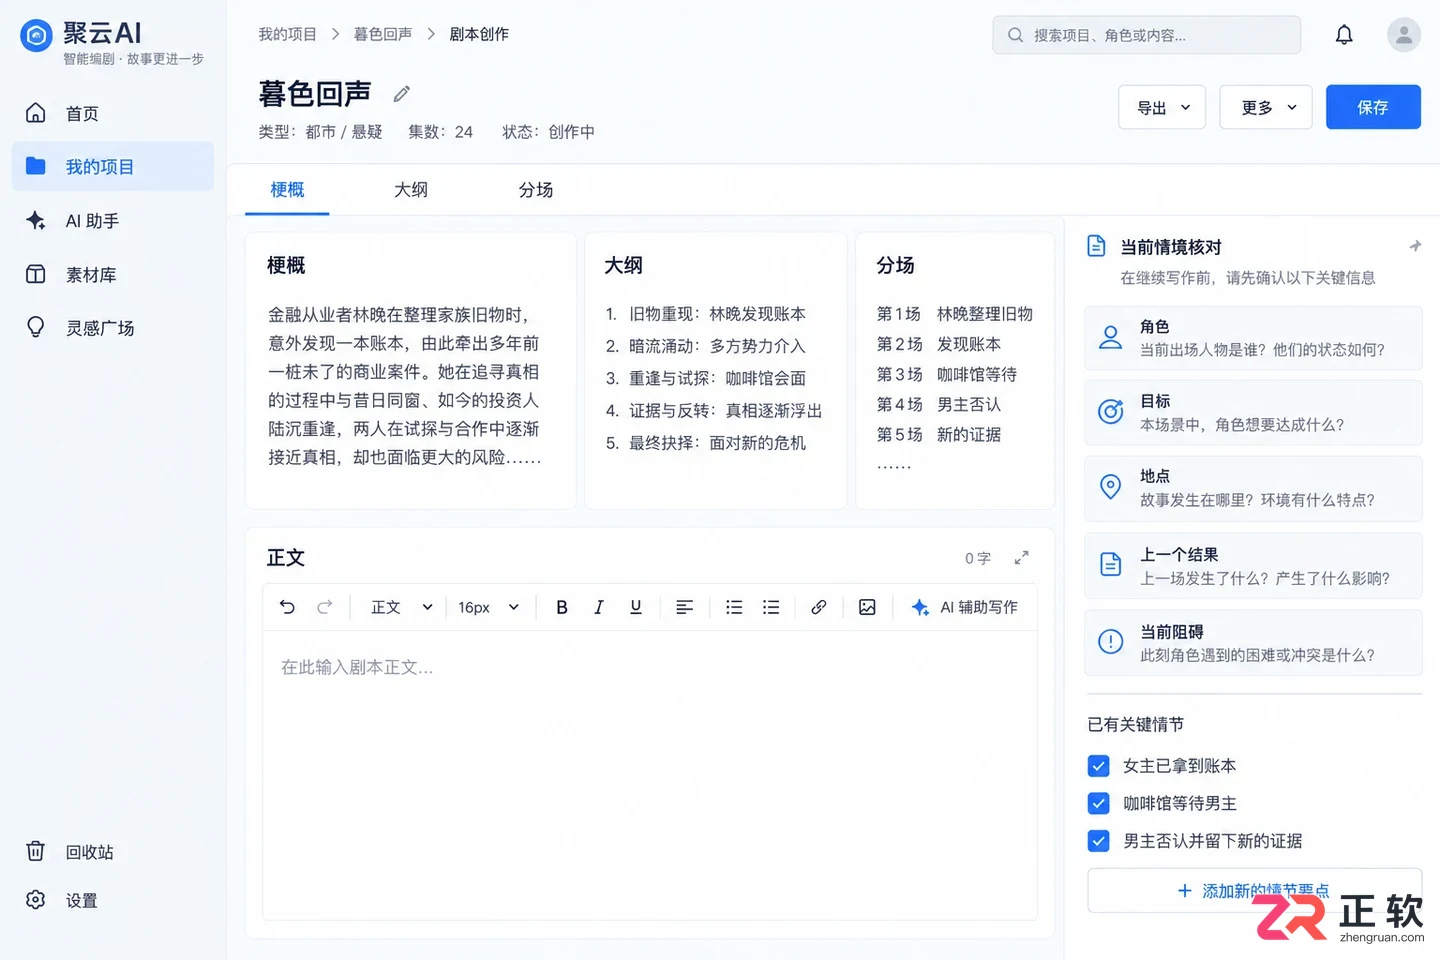Click into the 剧本正文 text area
The width and height of the screenshot is (1440, 960).
point(650,775)
